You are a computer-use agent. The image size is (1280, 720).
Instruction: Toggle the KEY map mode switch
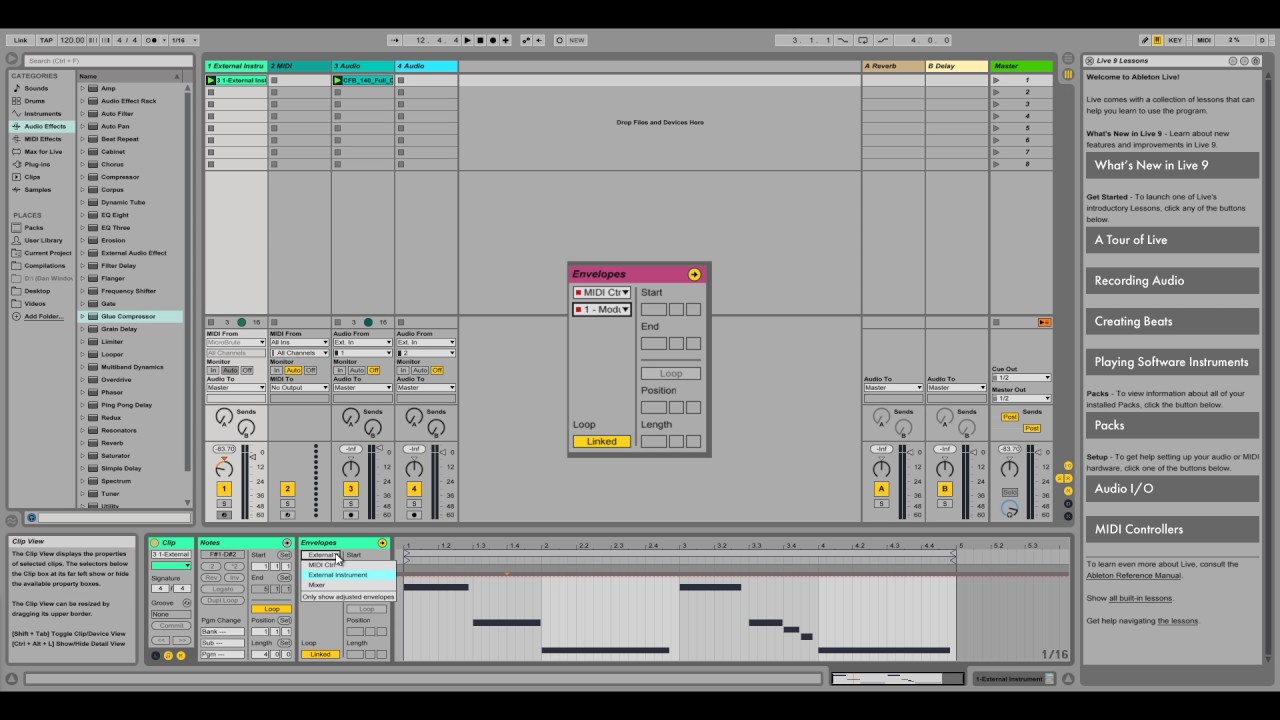click(1175, 40)
